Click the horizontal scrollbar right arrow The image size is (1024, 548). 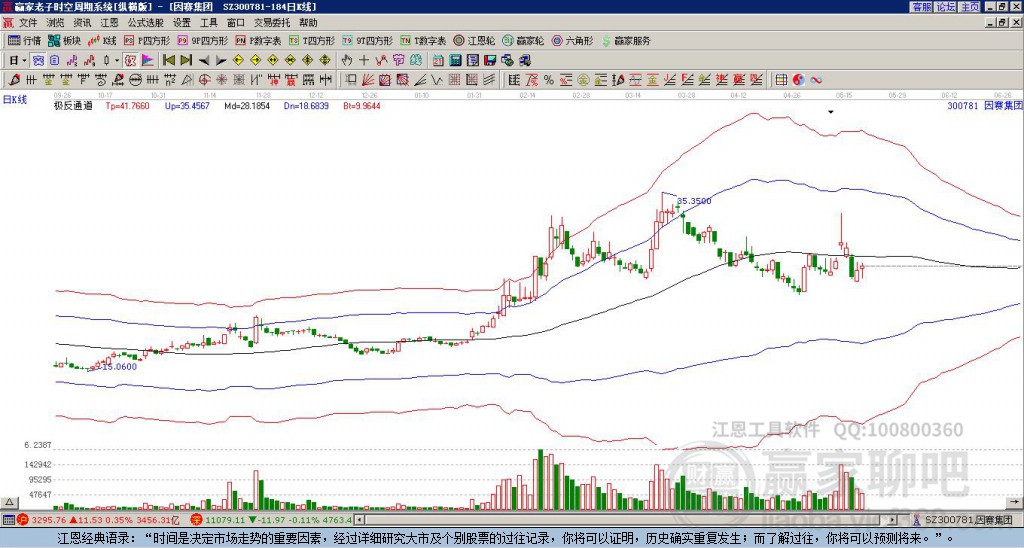893,520
